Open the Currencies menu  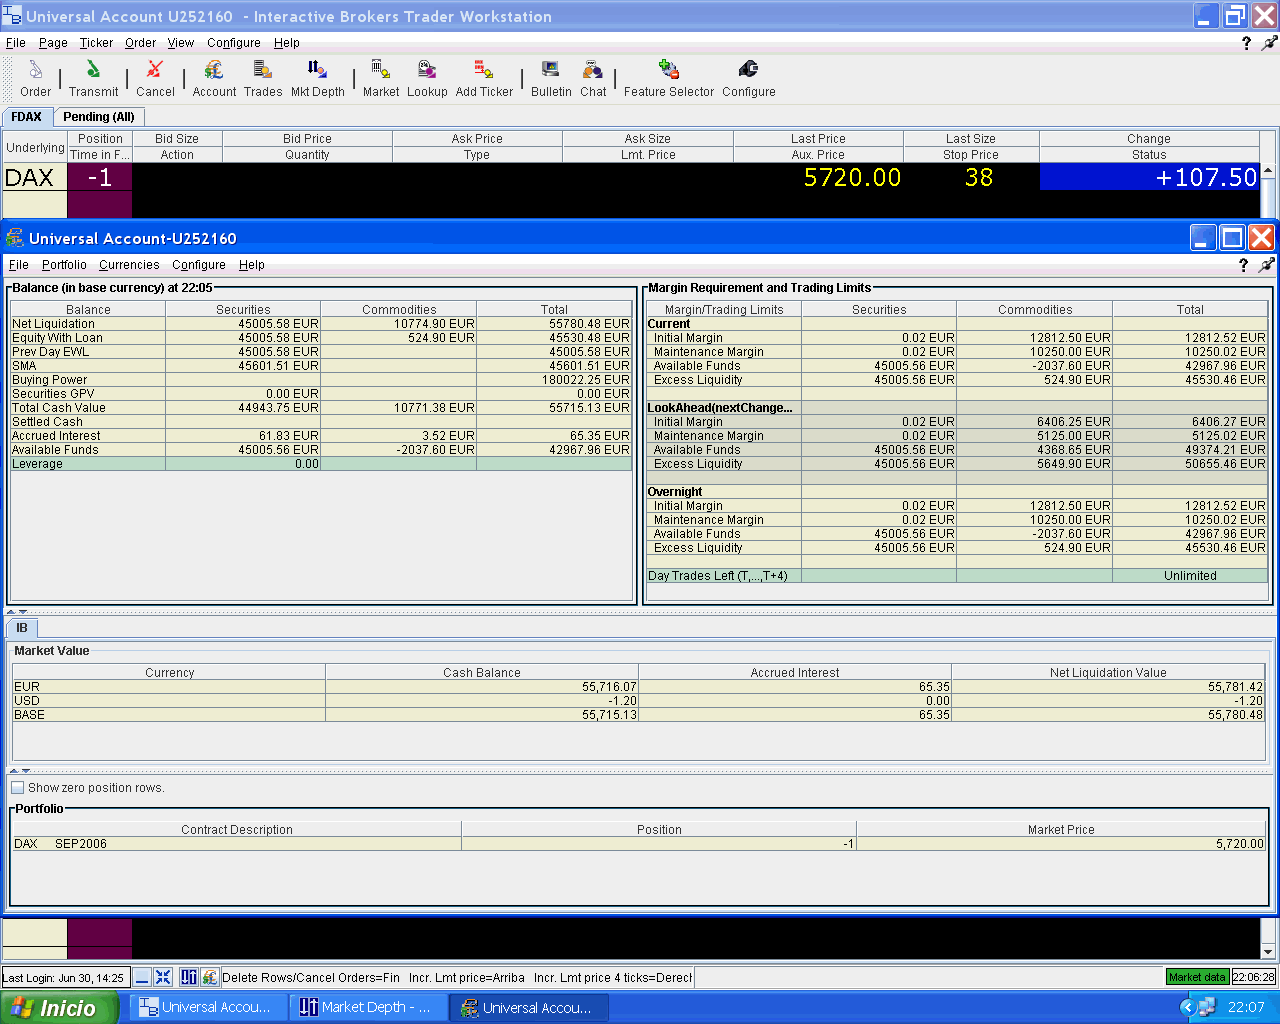[129, 265]
